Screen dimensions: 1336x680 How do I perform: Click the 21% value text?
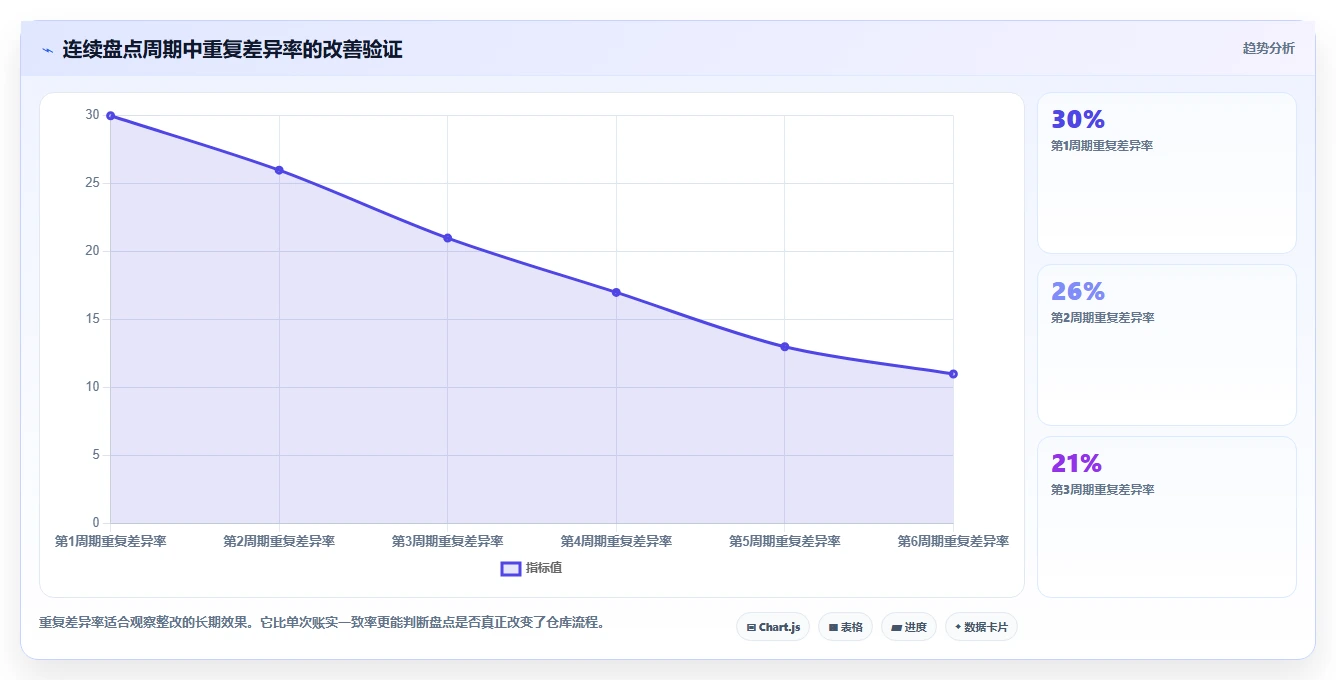[1076, 464]
